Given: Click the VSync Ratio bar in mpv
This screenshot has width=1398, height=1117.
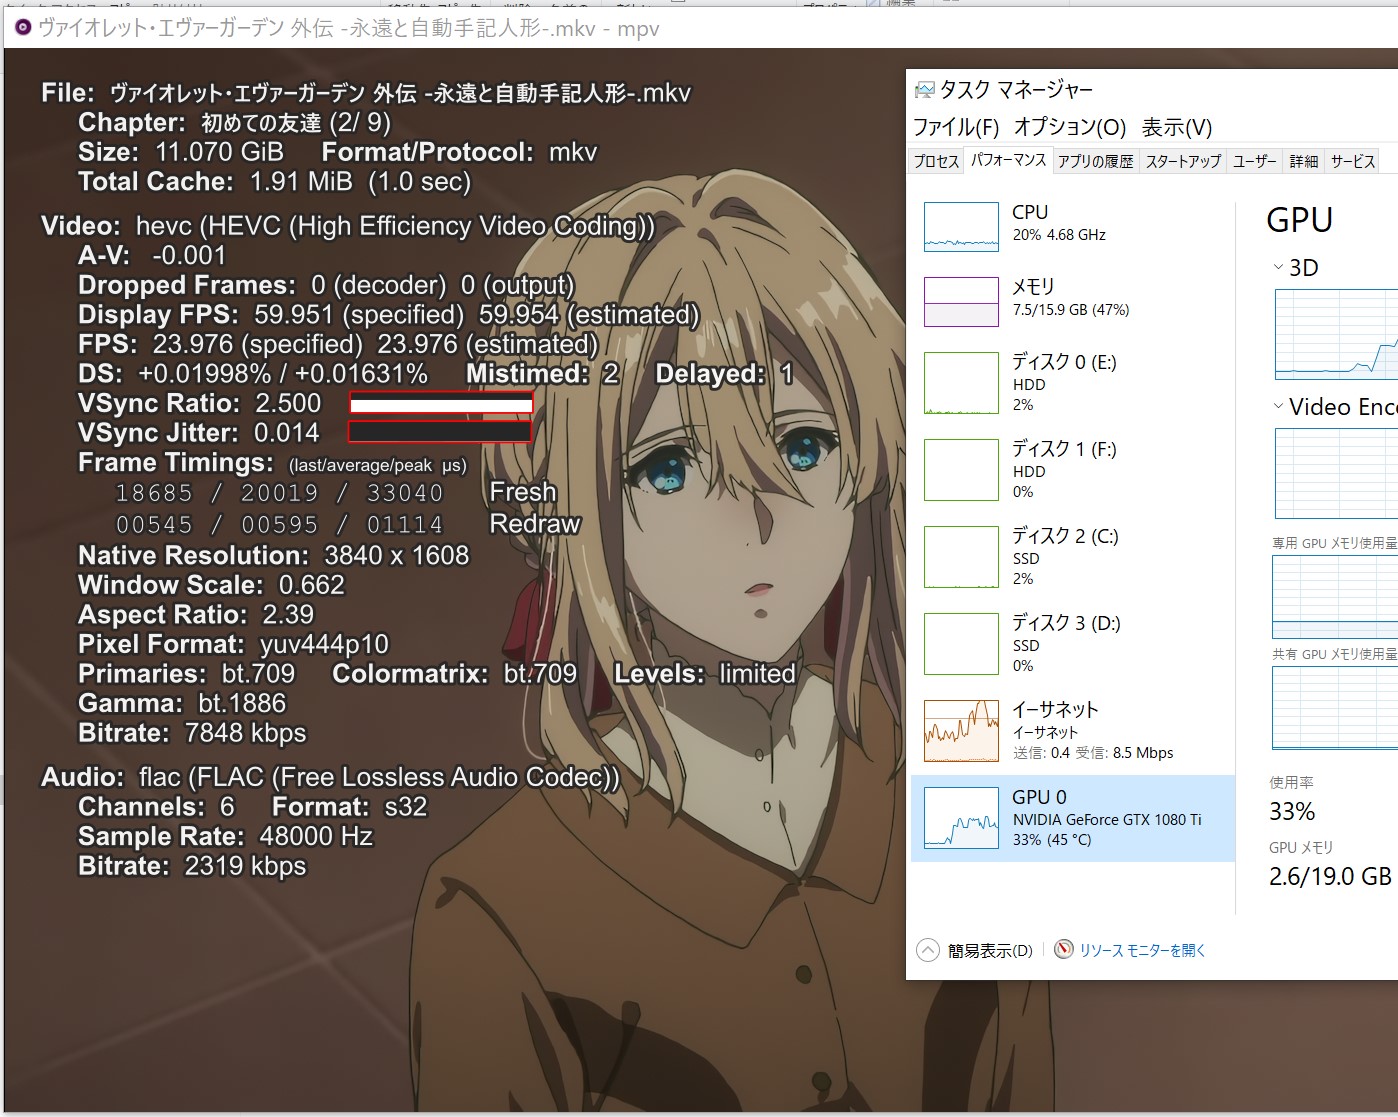Looking at the screenshot, I should click(x=441, y=403).
